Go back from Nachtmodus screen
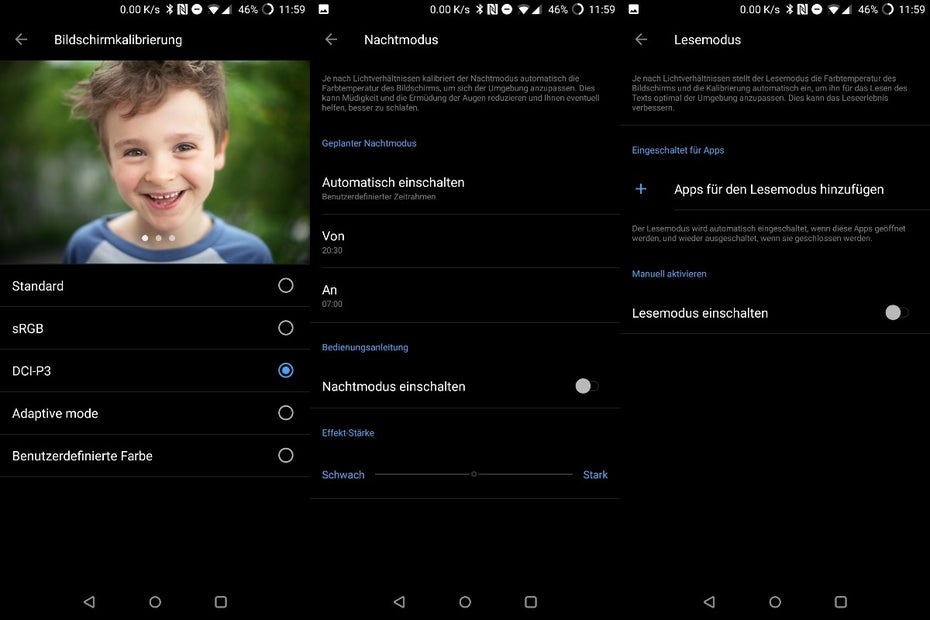The image size is (930, 620). (x=331, y=40)
